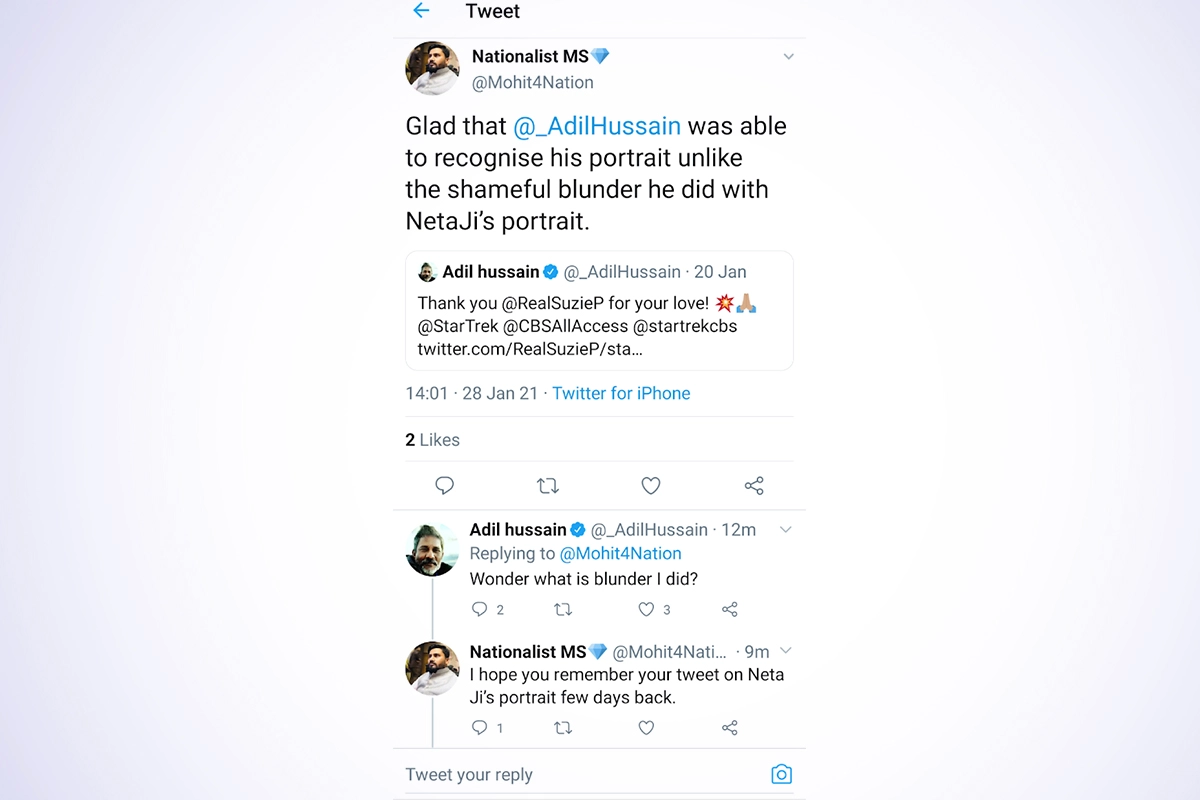Image resolution: width=1200 pixels, height=800 pixels.
Task: Open camera icon in reply box
Action: coord(781,775)
